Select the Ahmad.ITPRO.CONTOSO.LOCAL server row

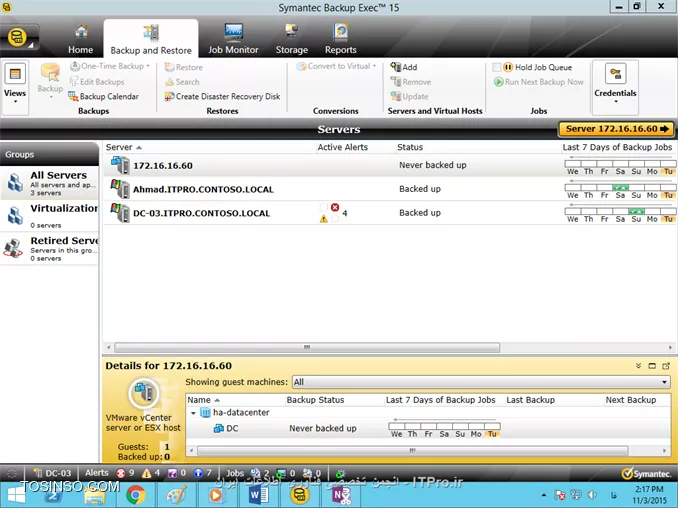click(x=390, y=189)
